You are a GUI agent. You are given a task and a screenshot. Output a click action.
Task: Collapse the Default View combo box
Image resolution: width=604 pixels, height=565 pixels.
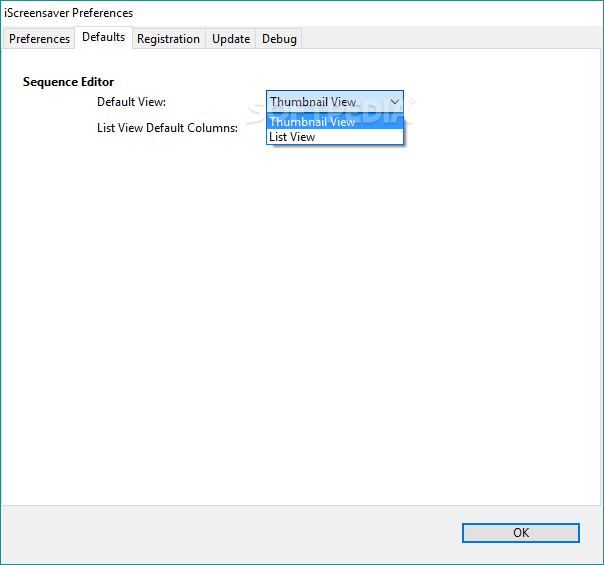[335, 102]
